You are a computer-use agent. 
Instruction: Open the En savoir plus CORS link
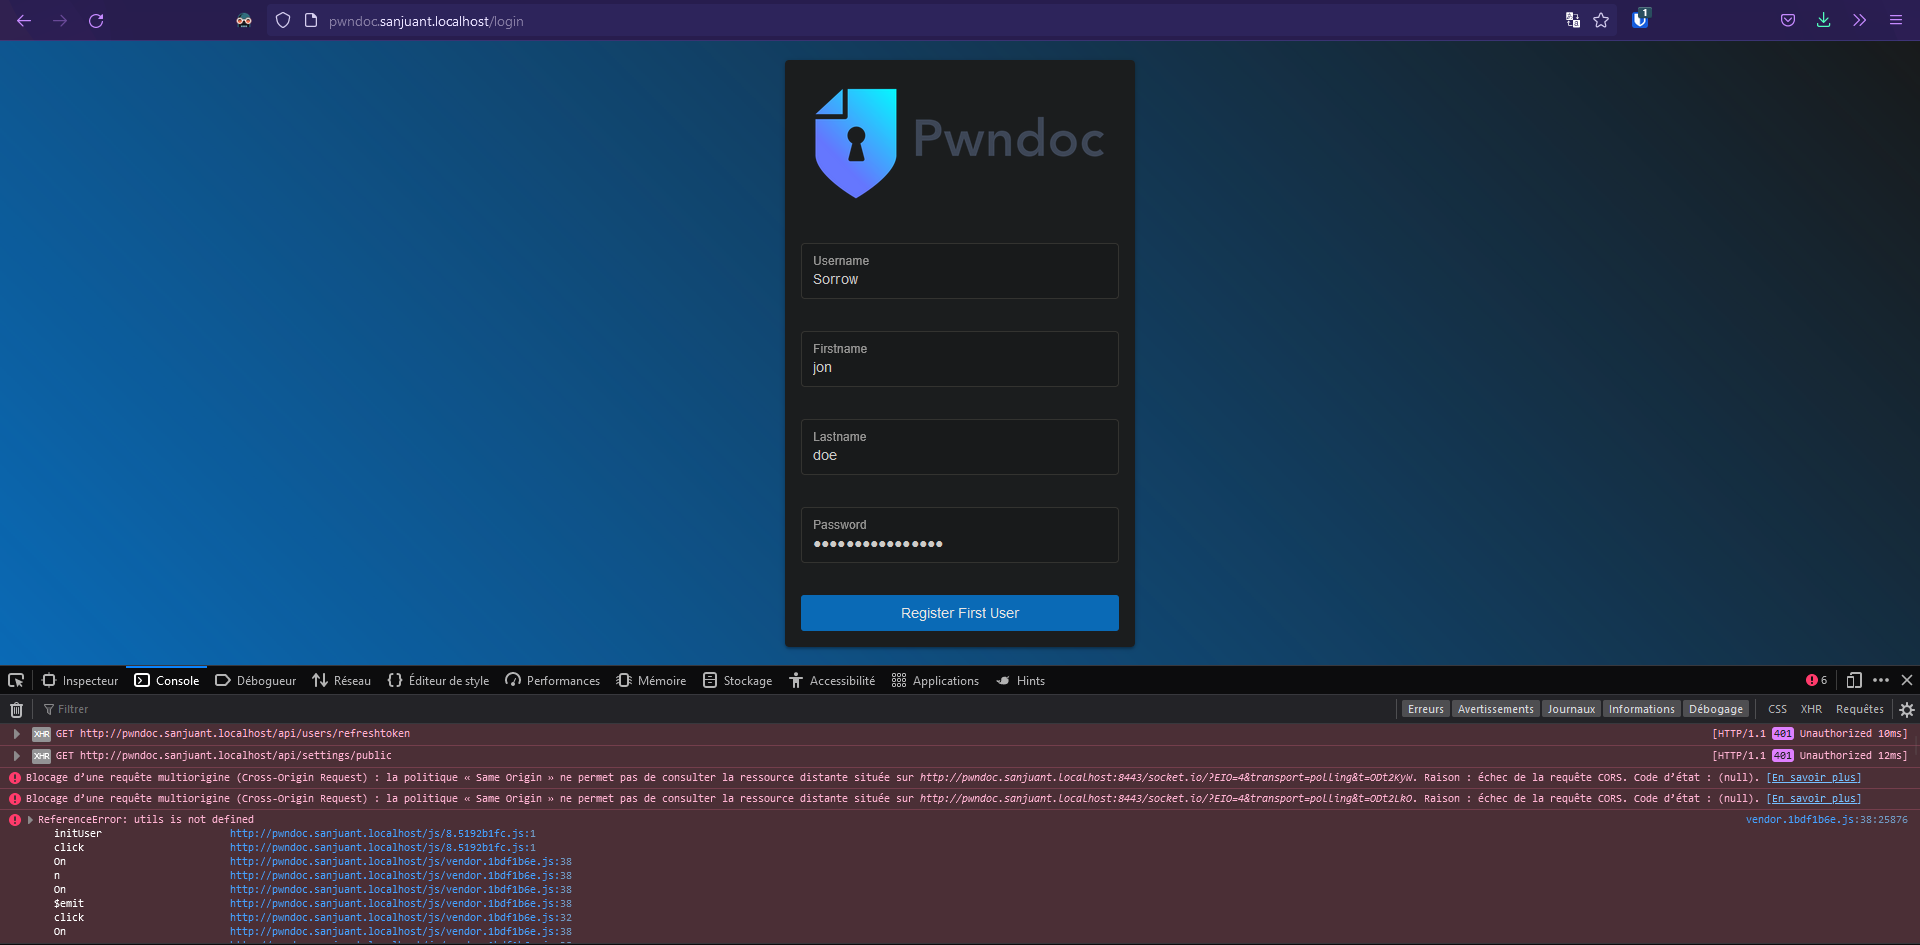point(1813,777)
